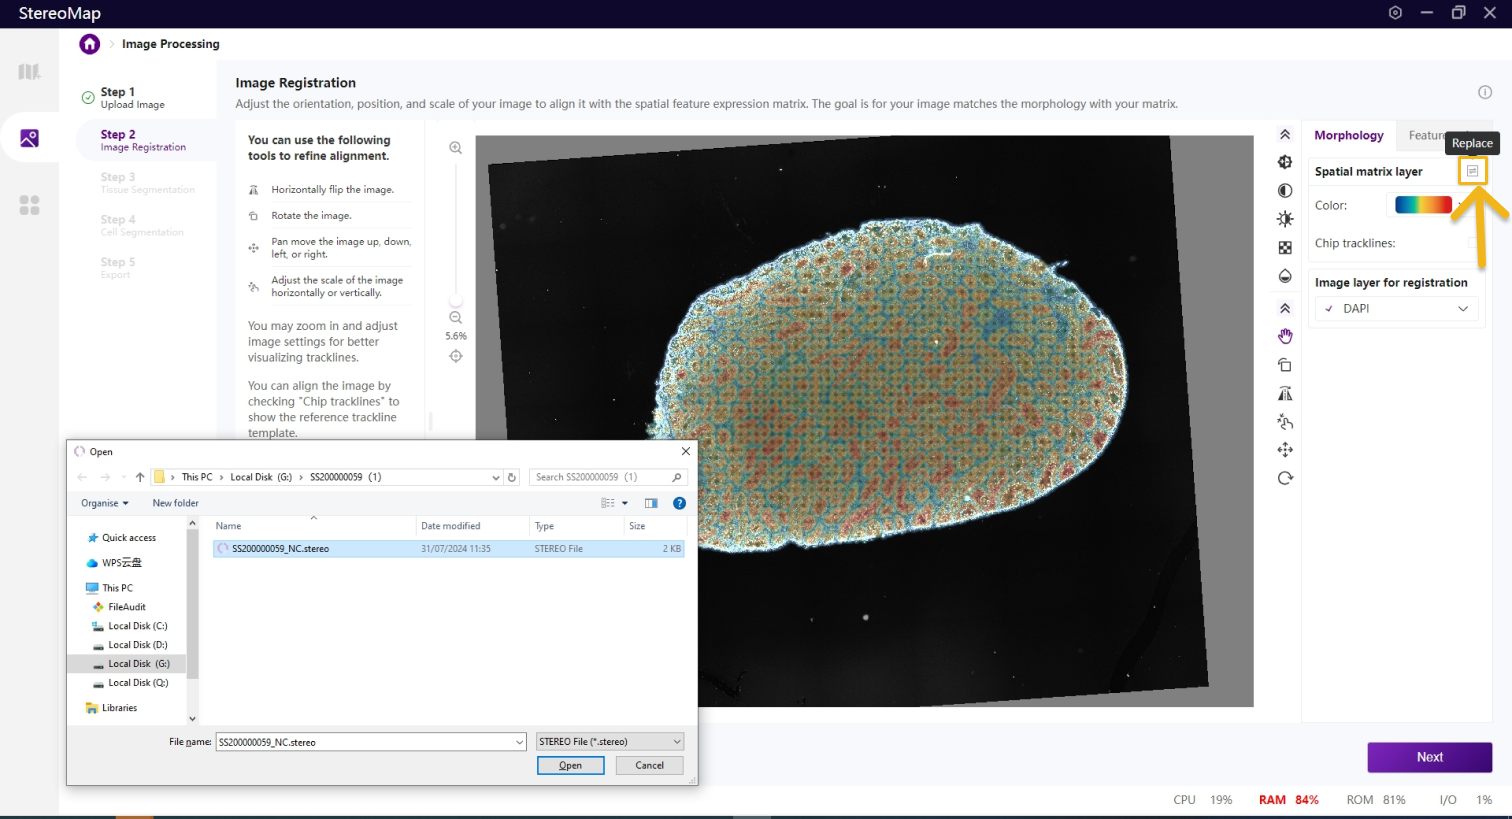Select the hand pan tool
The width and height of the screenshot is (1512, 819).
(1285, 336)
